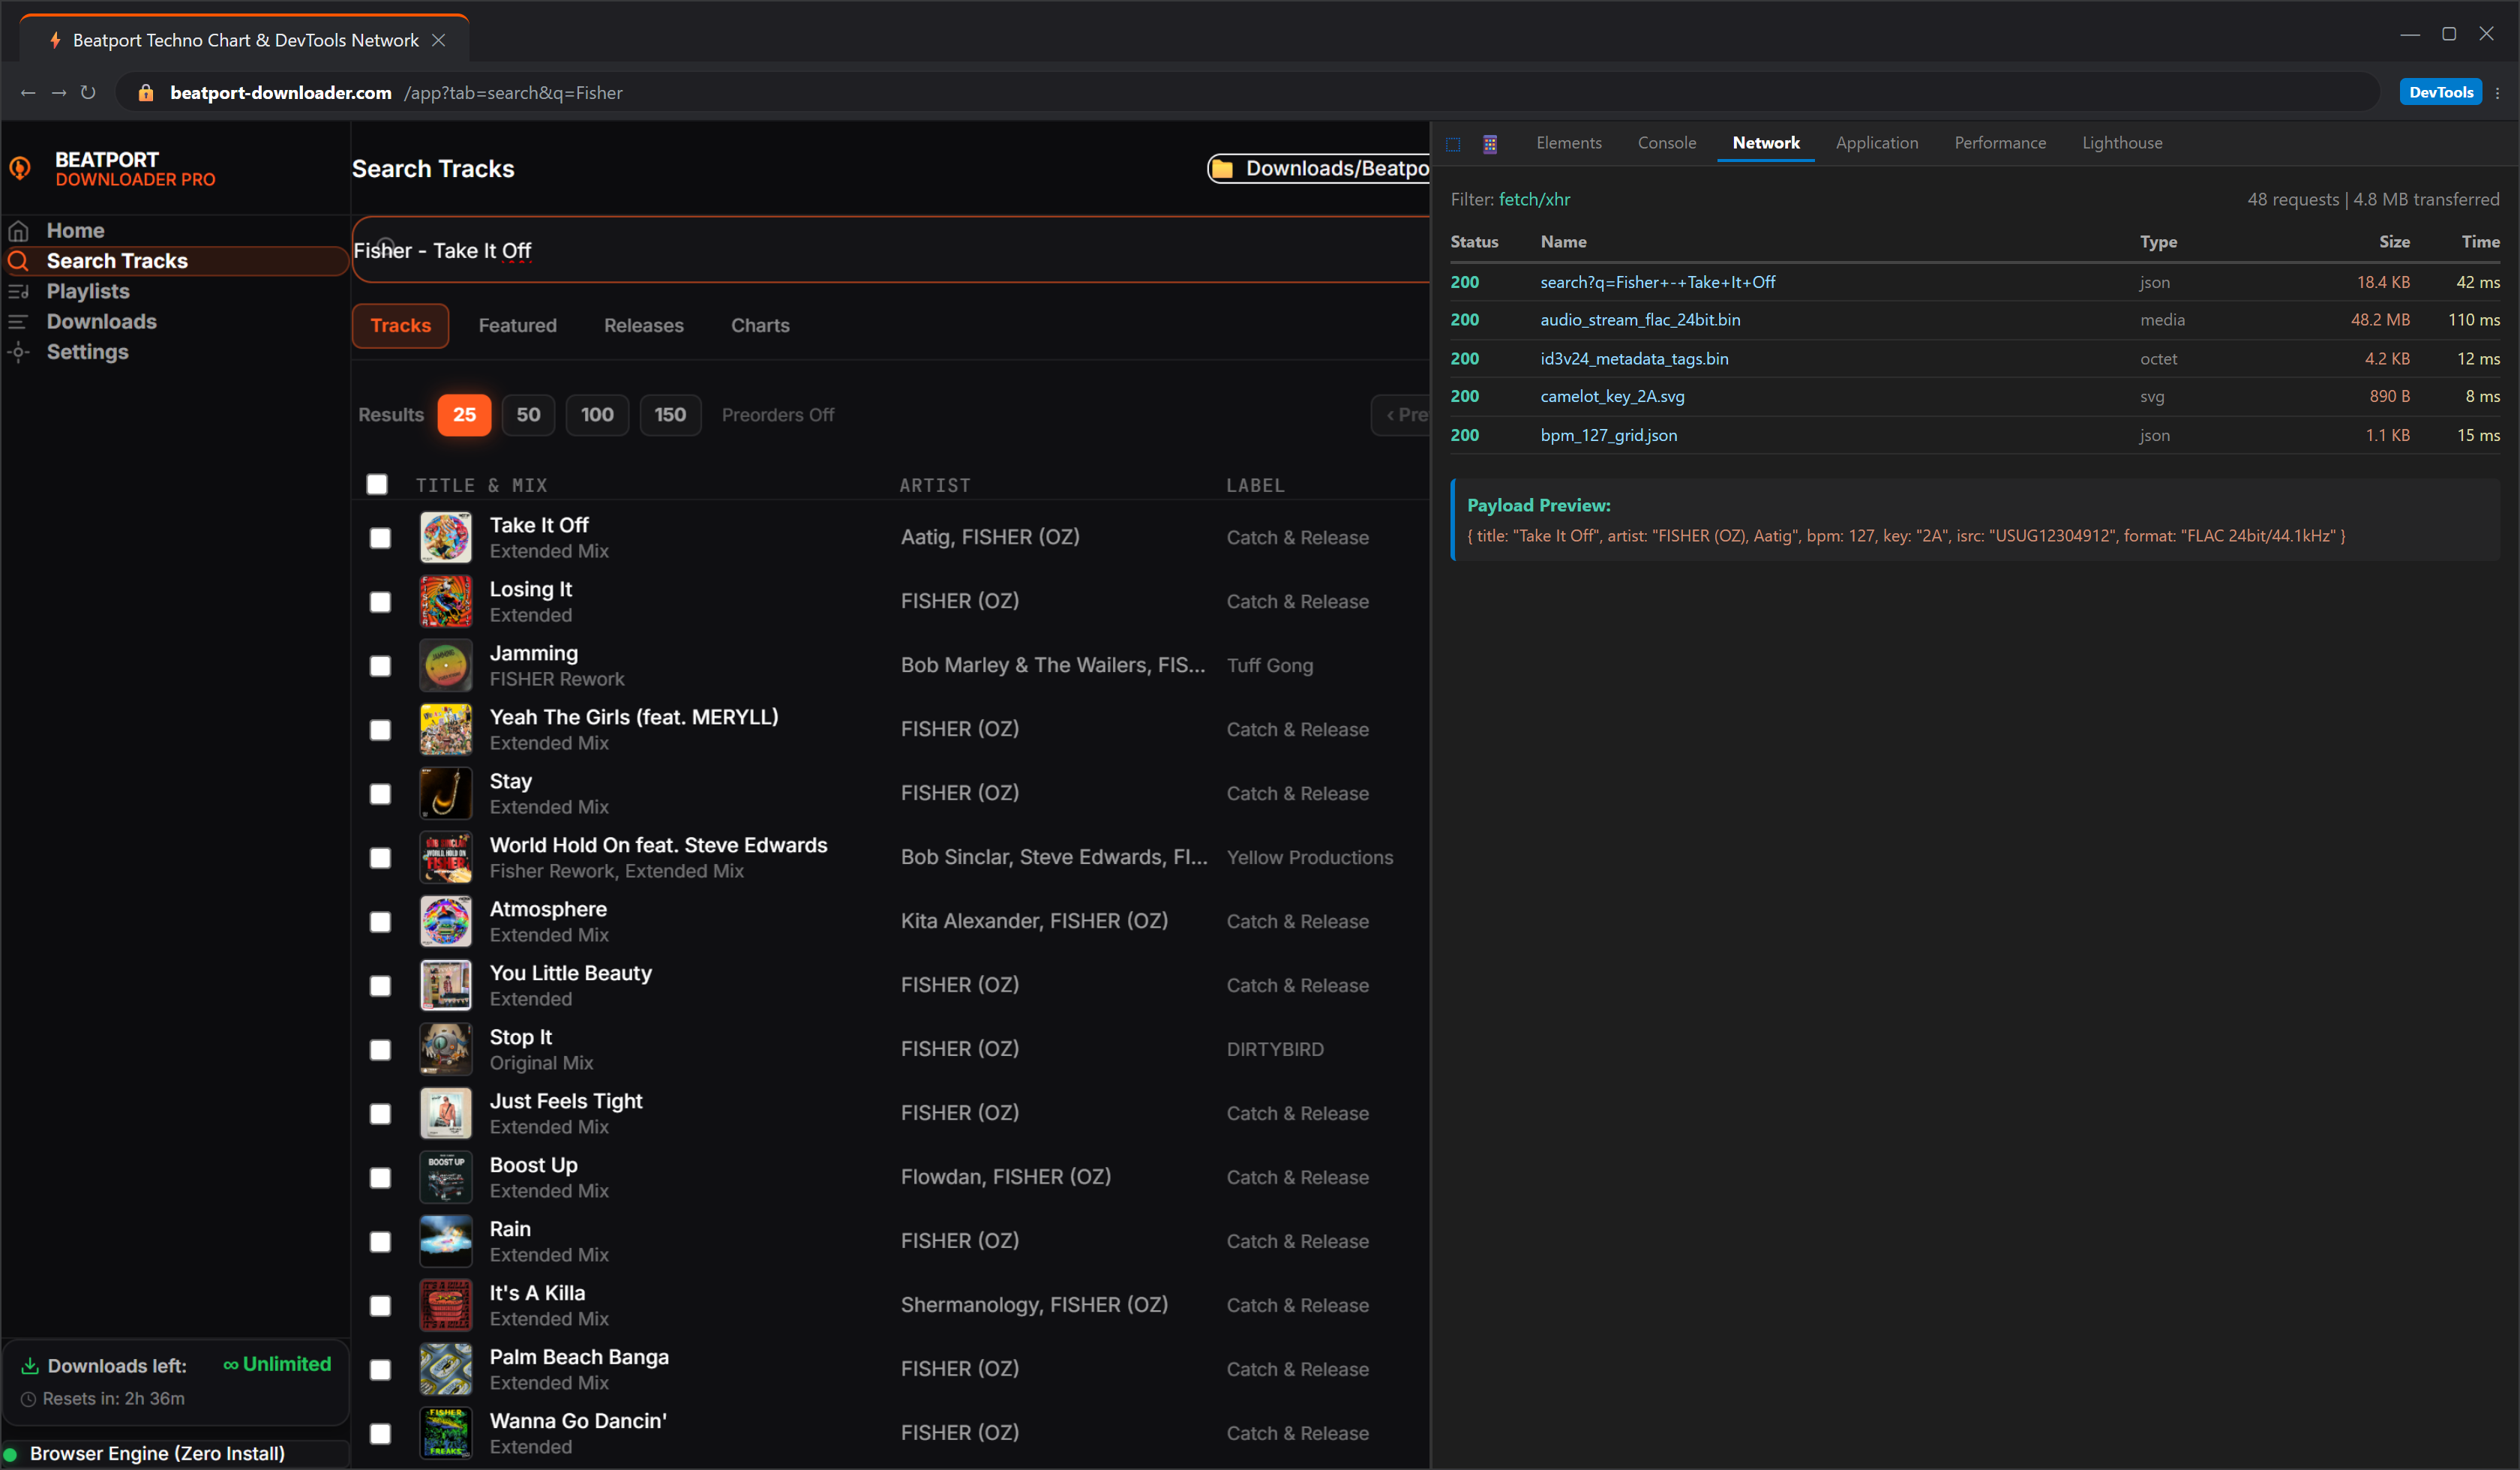This screenshot has width=2520, height=1470.
Task: Reload the page with the refresh icon
Action: [88, 93]
